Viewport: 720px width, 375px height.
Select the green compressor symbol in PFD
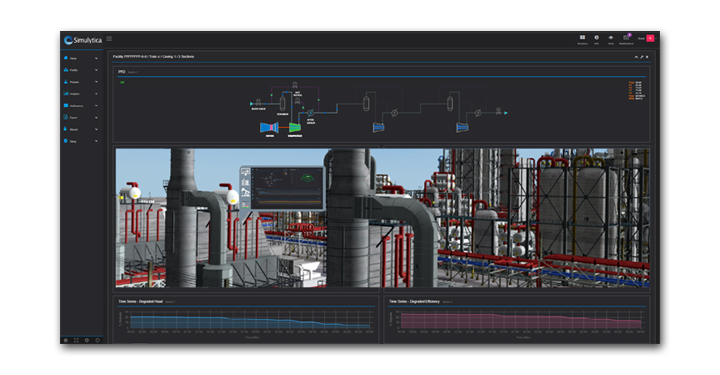click(295, 128)
